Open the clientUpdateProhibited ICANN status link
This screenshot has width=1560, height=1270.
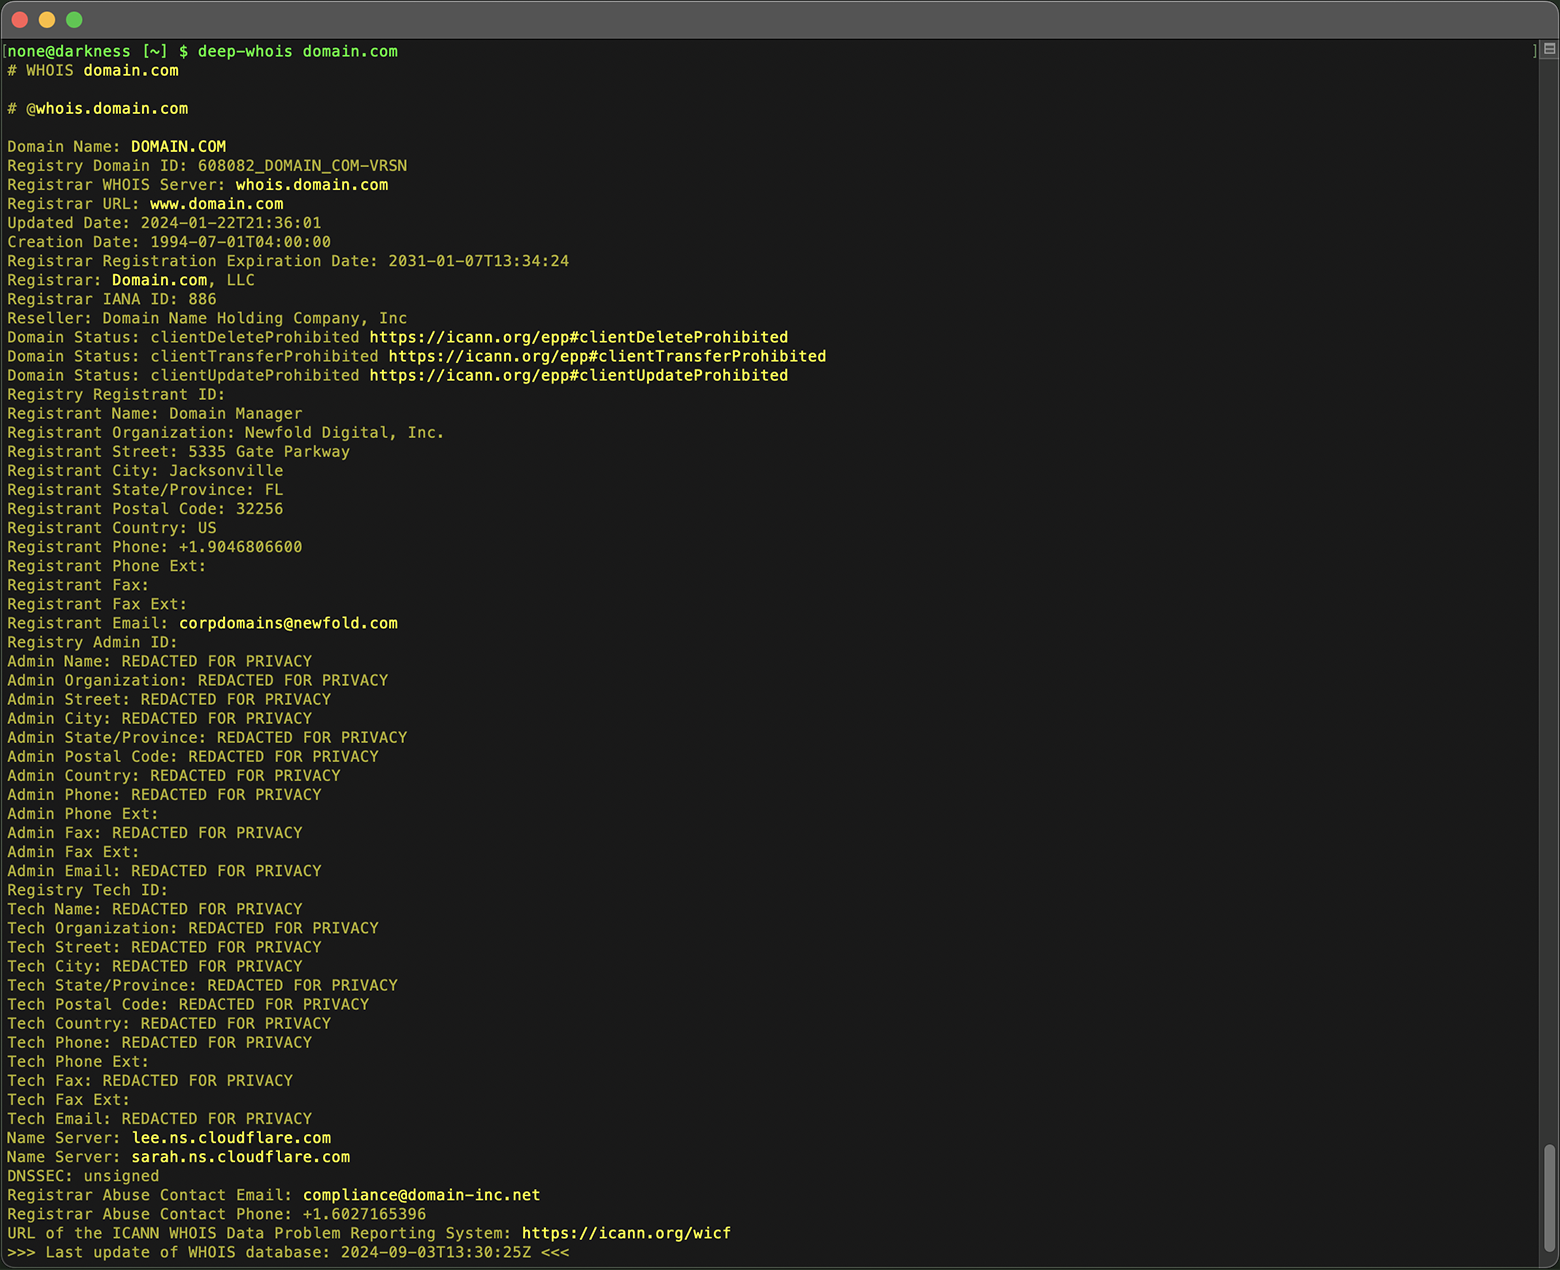[578, 375]
